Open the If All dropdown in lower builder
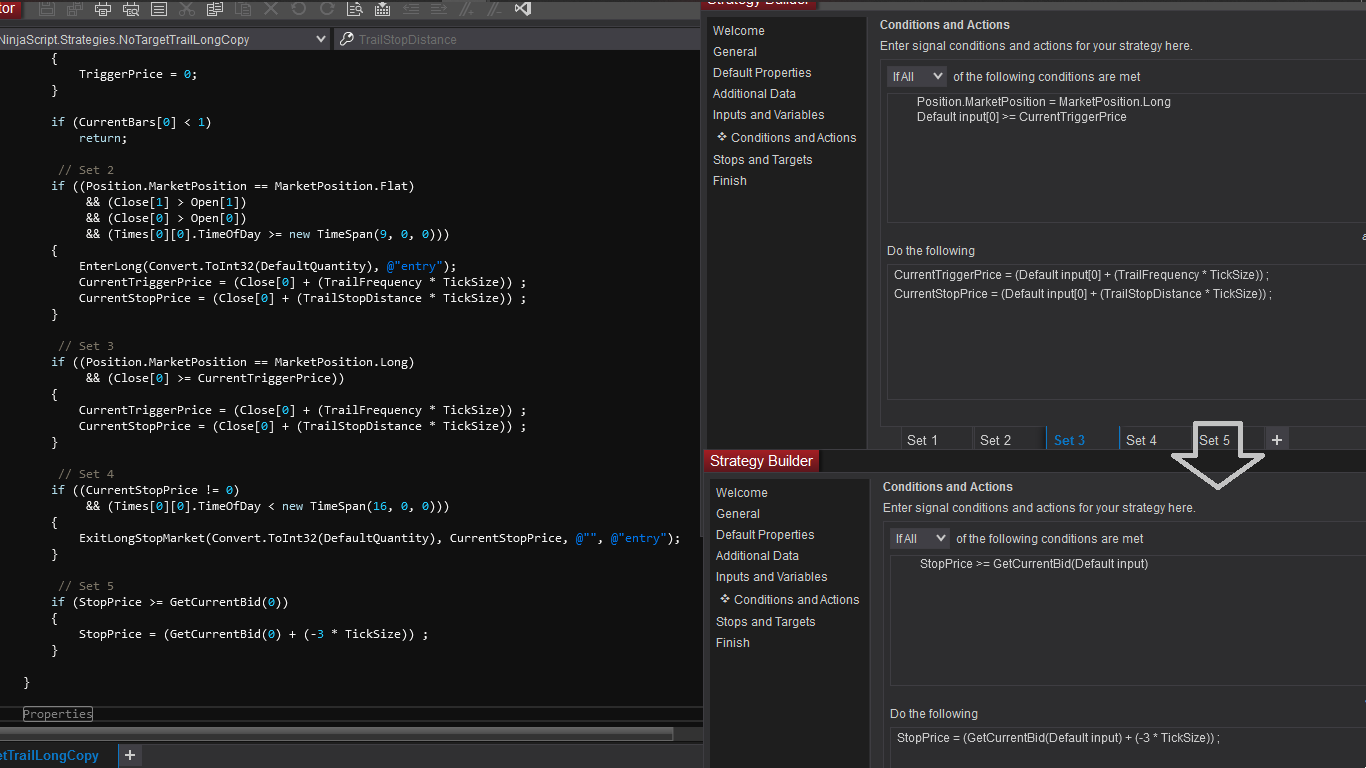This screenshot has height=768, width=1366. [x=920, y=538]
